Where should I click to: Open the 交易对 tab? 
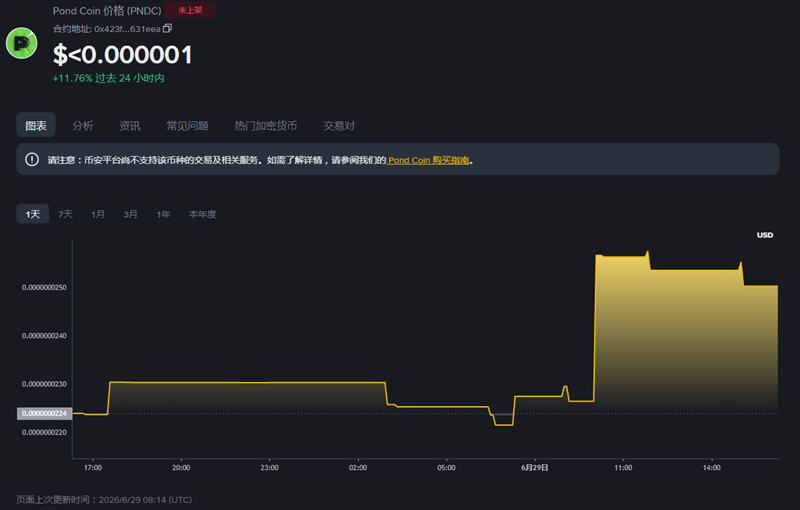coord(339,125)
